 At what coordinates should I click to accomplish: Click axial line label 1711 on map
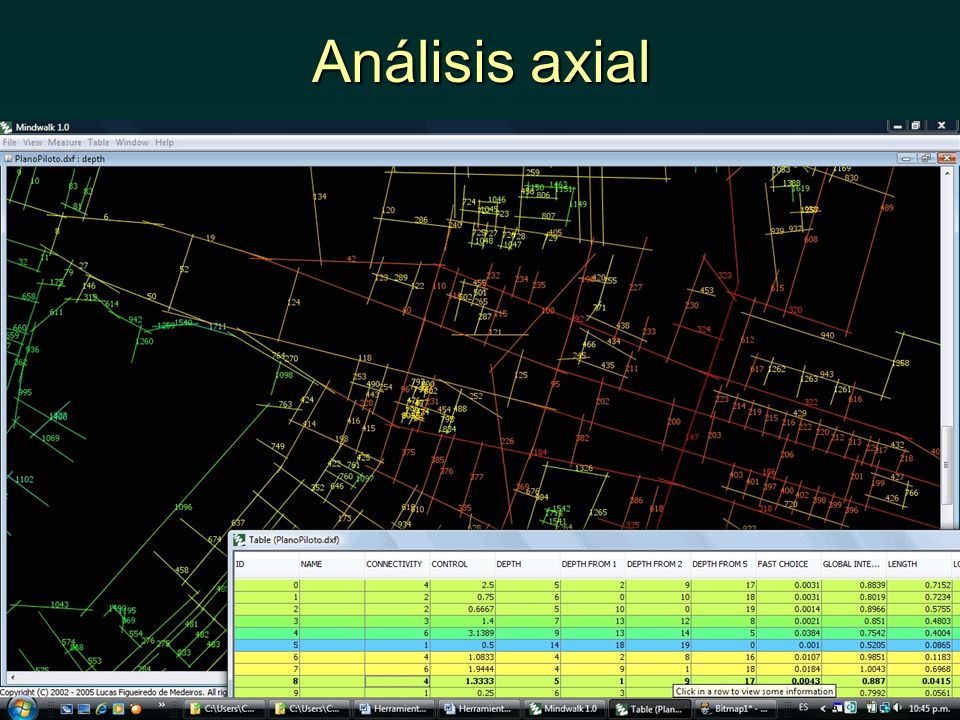pos(218,326)
